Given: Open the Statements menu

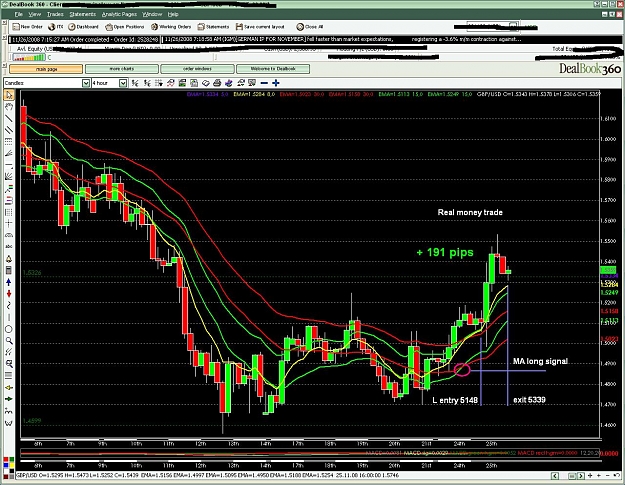Looking at the screenshot, I should [83, 14].
